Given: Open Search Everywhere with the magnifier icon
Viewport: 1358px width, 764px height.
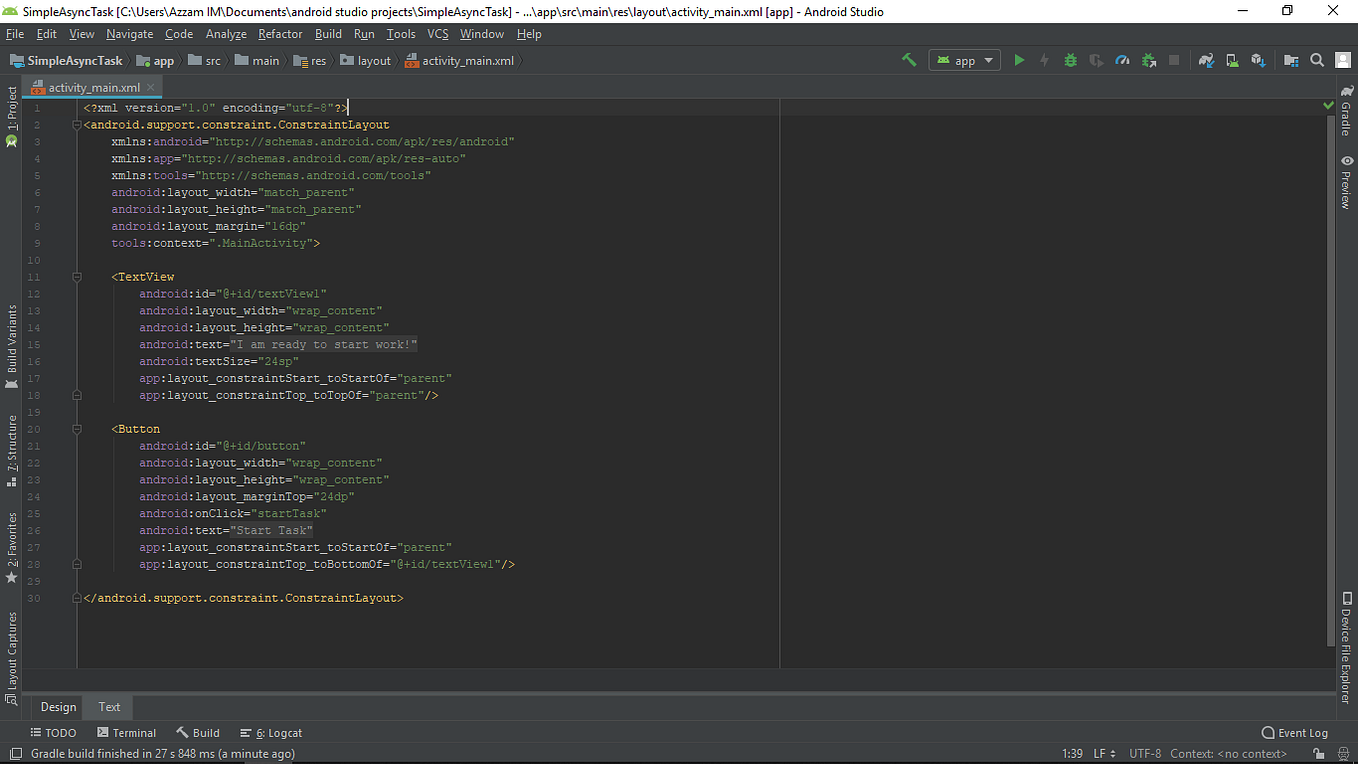Looking at the screenshot, I should pyautogui.click(x=1317, y=60).
